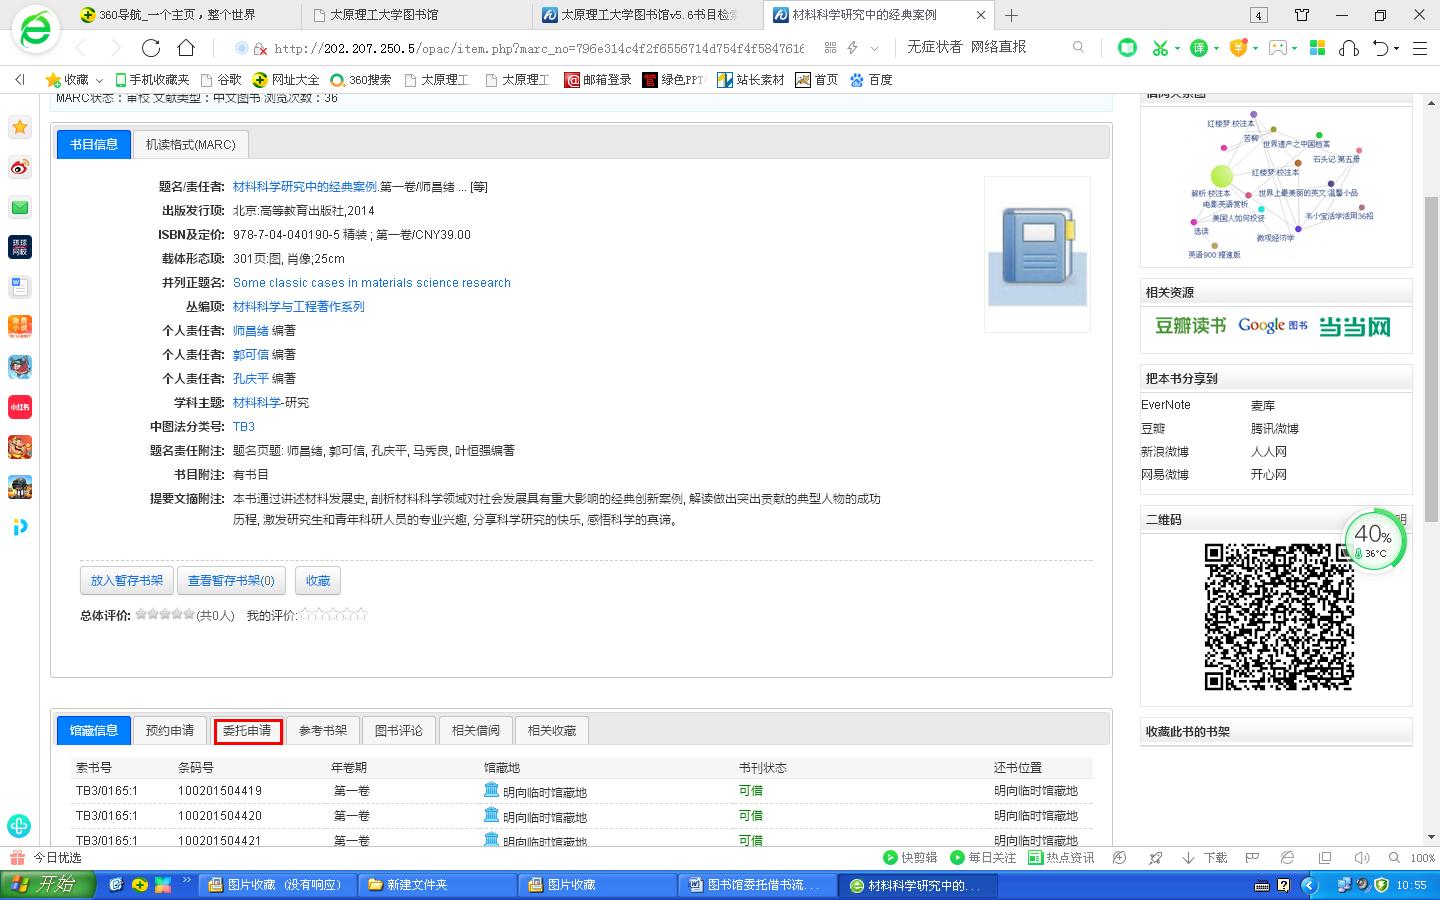Open the 委托申请 tab
Image resolution: width=1440 pixels, height=900 pixels.
click(x=247, y=731)
